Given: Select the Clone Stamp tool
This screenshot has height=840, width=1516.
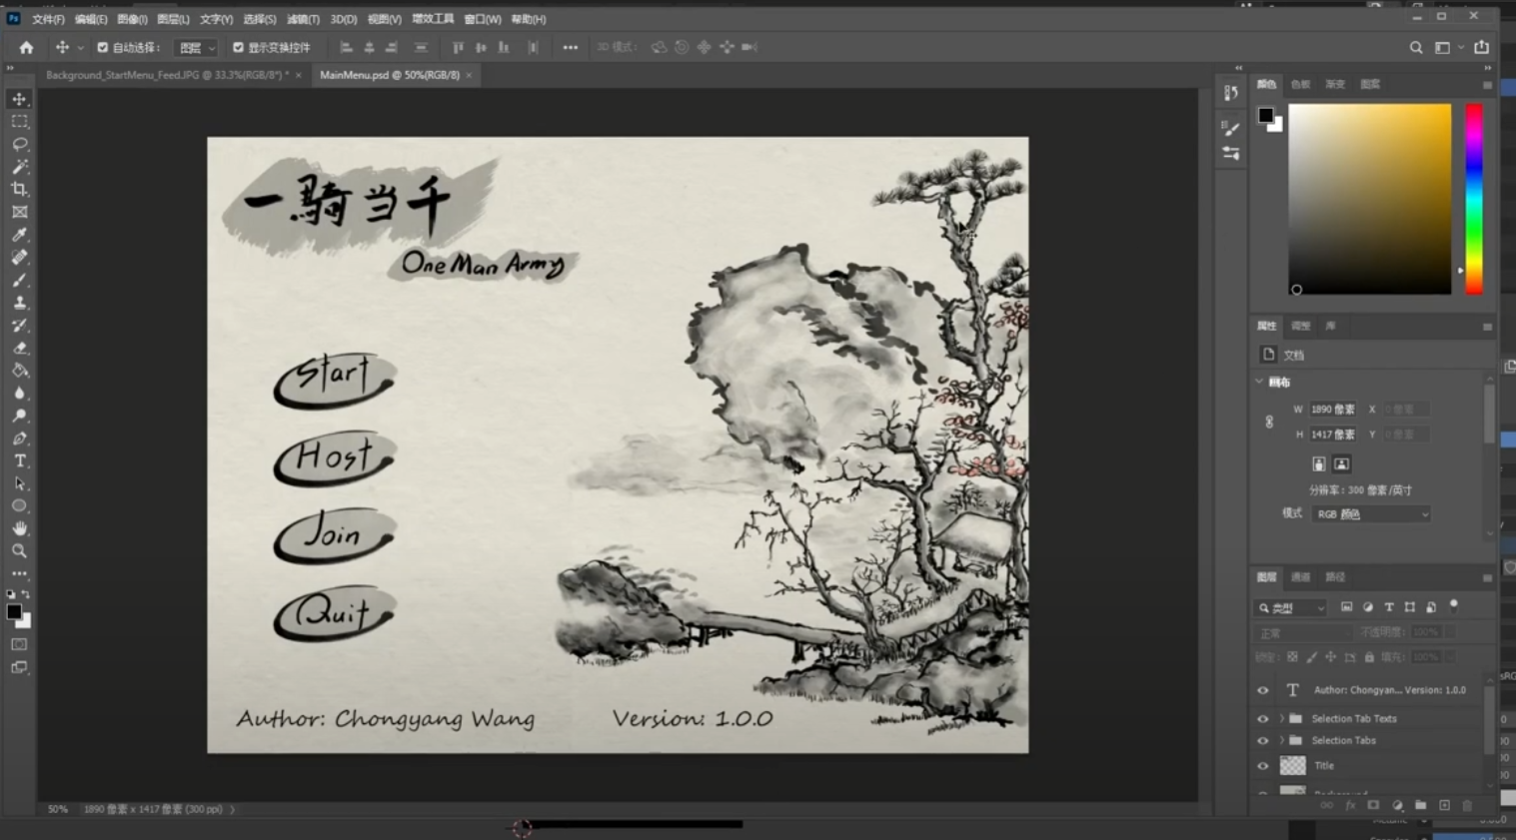Looking at the screenshot, I should 19,302.
